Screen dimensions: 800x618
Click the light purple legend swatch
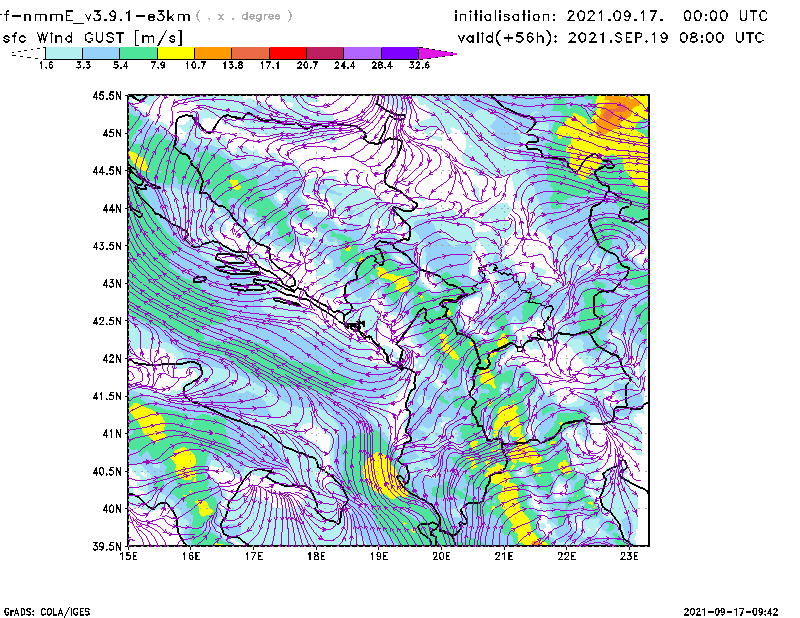tap(362, 53)
